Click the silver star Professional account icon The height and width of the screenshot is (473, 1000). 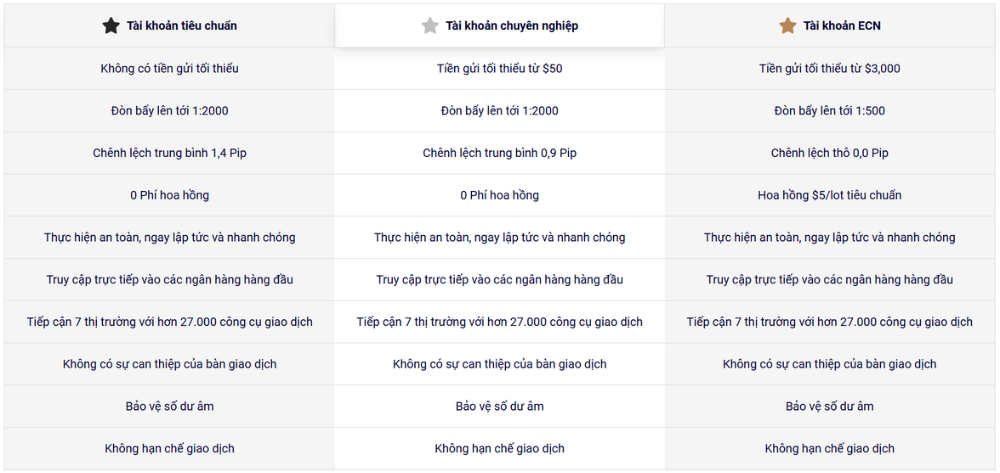click(430, 26)
